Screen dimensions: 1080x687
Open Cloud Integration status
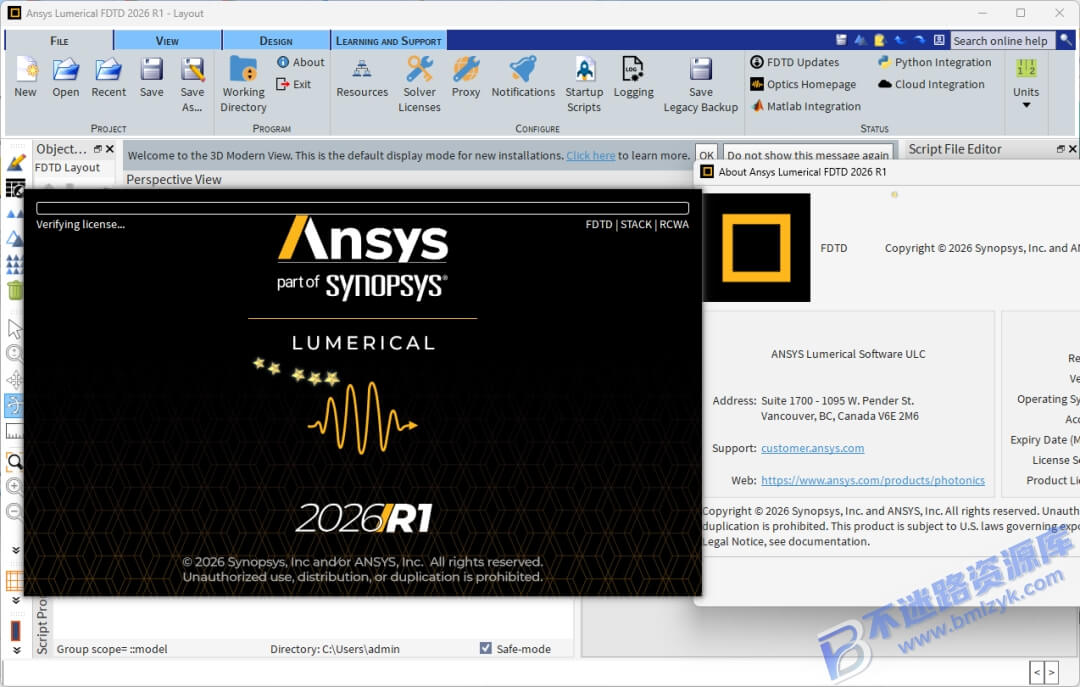pos(931,84)
